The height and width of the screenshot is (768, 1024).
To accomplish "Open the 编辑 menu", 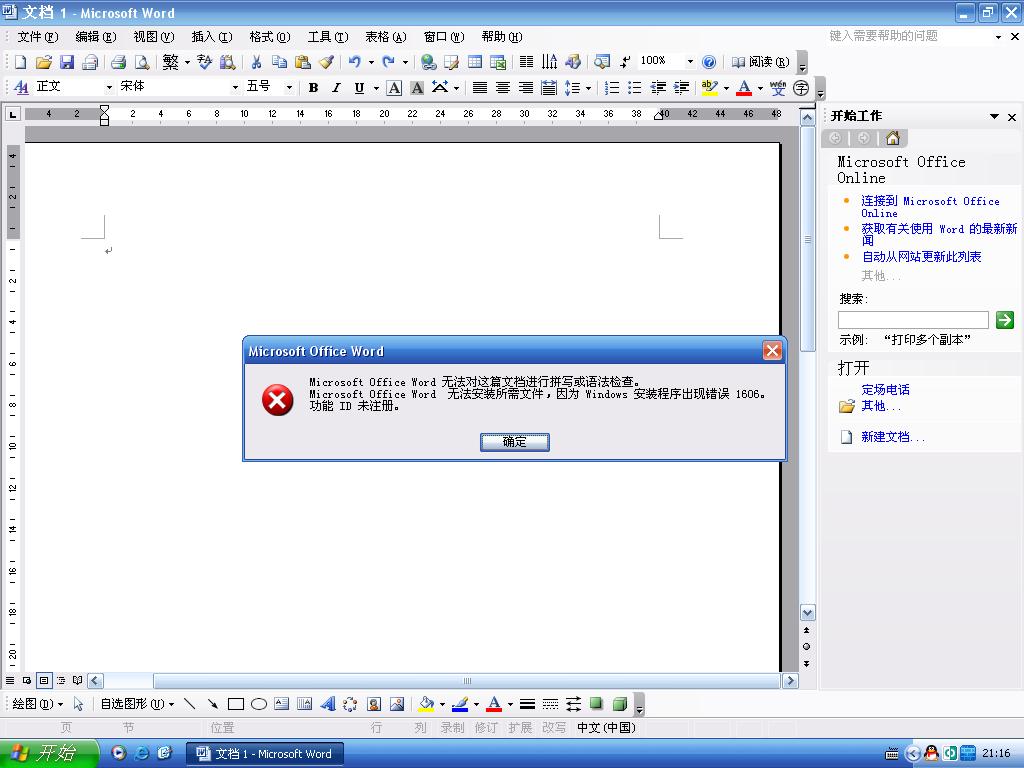I will 95,37.
